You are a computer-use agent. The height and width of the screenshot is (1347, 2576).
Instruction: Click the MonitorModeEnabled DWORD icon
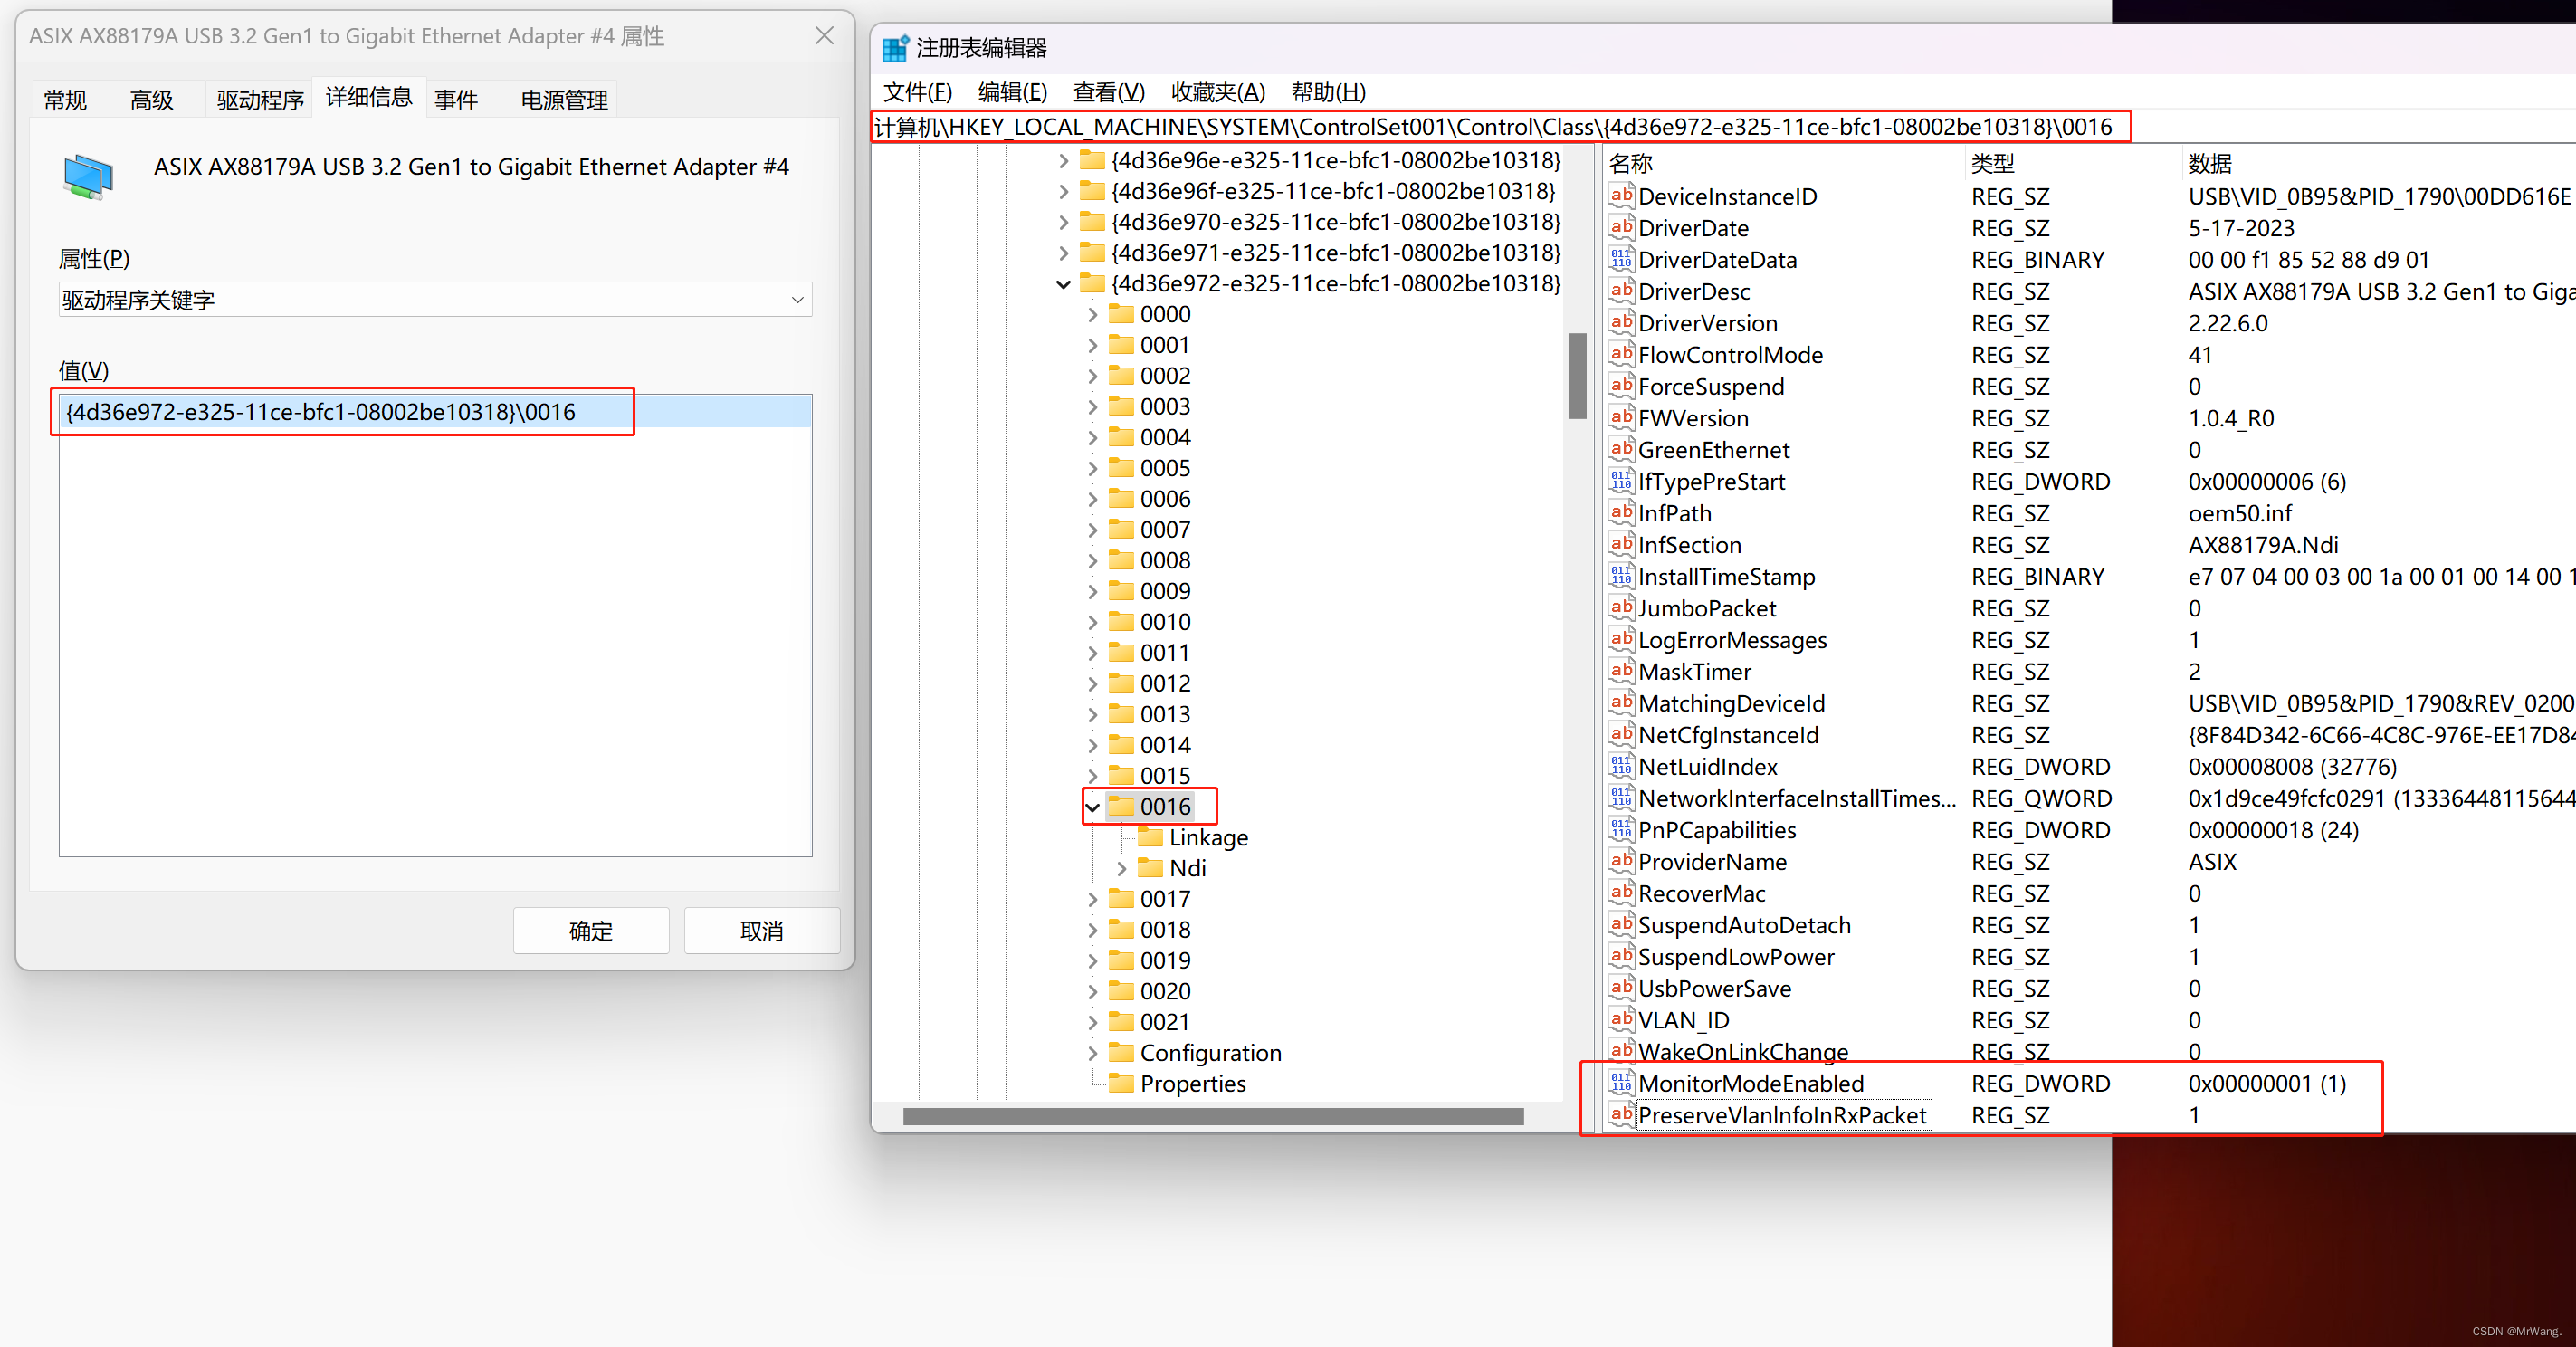tap(1621, 1083)
